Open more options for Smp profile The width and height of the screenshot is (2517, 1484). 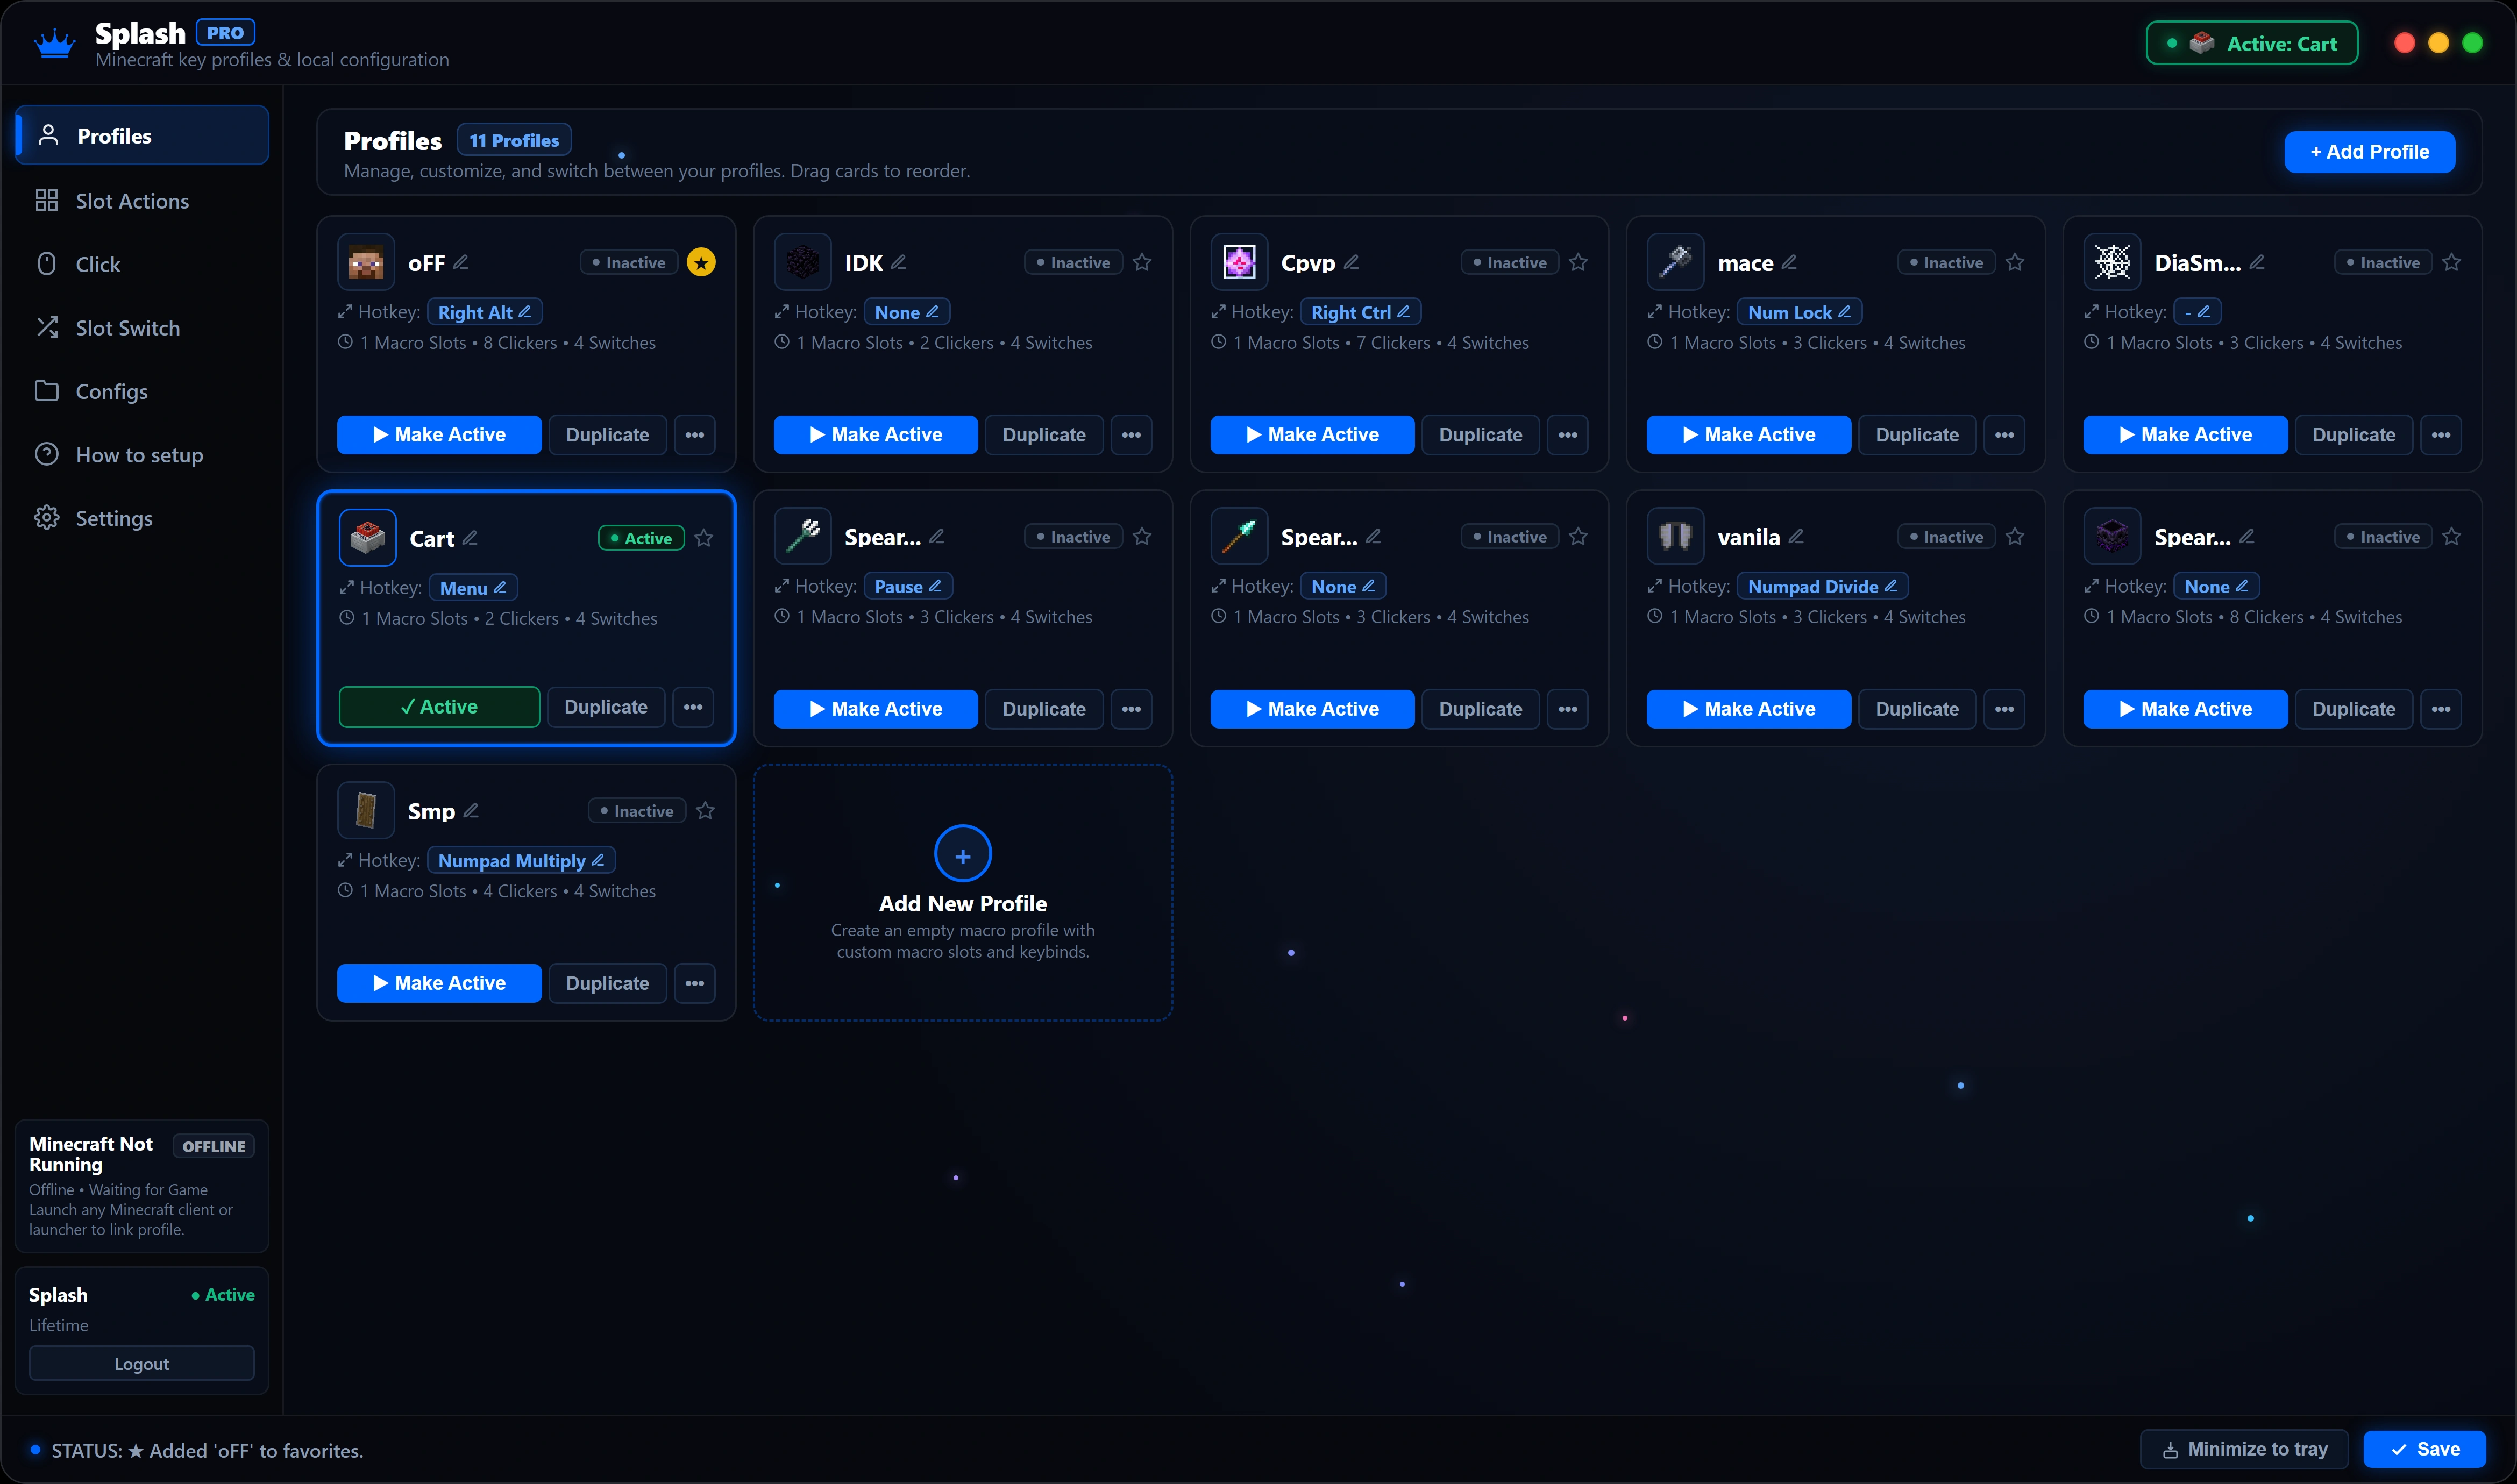(695, 984)
